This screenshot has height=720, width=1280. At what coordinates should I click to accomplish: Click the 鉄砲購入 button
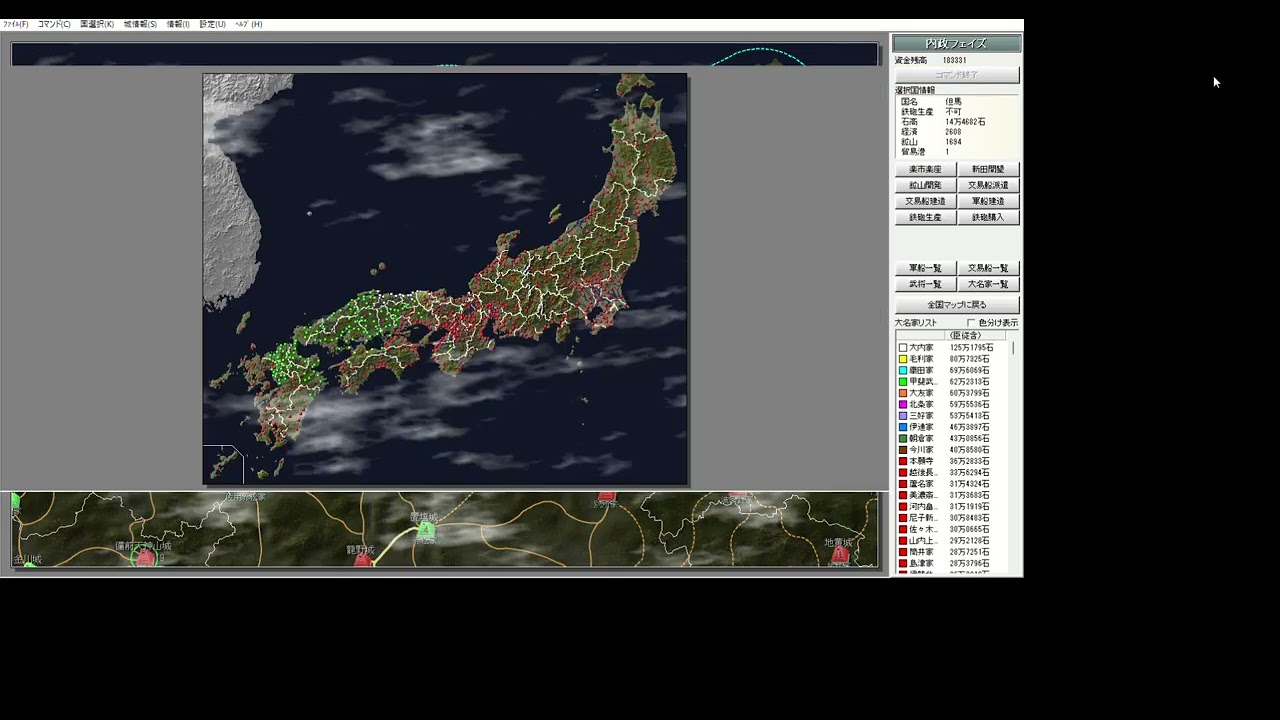[x=988, y=217]
